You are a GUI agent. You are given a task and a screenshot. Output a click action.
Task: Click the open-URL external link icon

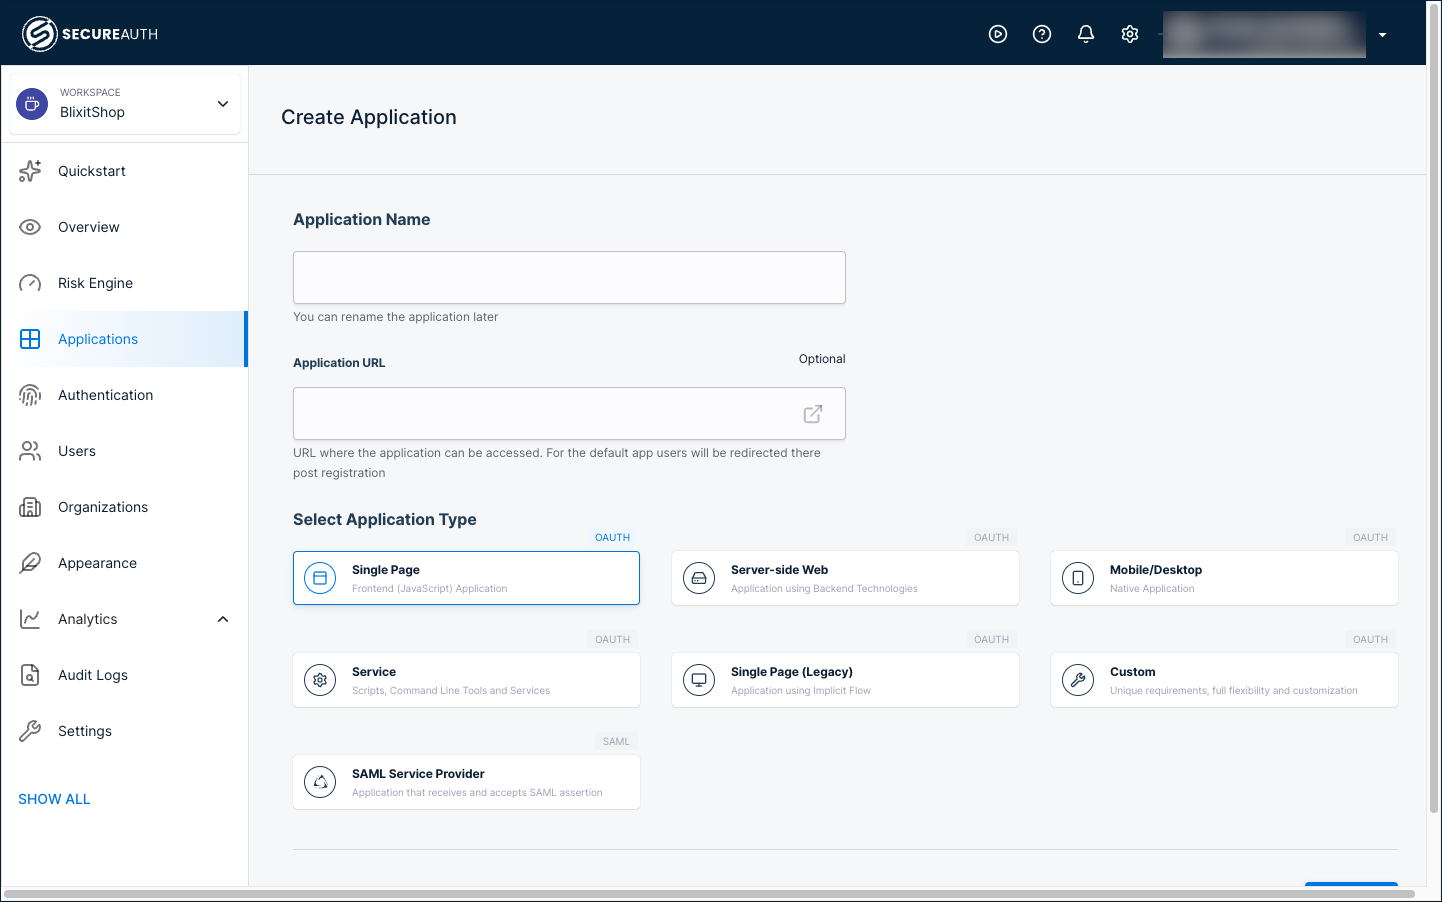tap(813, 413)
